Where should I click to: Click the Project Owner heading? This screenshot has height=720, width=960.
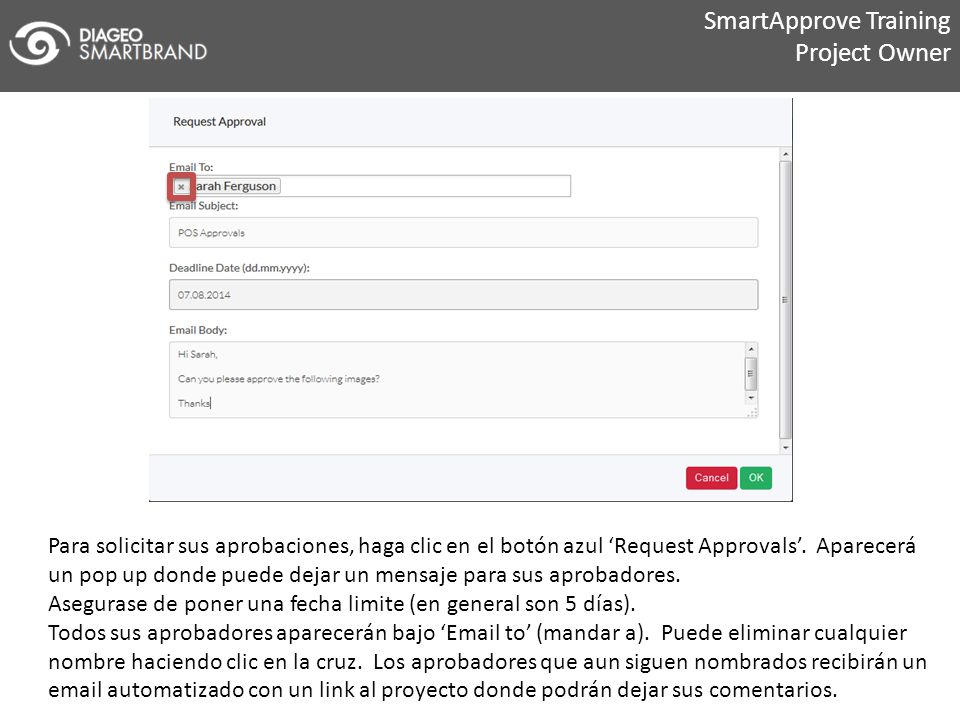click(872, 53)
